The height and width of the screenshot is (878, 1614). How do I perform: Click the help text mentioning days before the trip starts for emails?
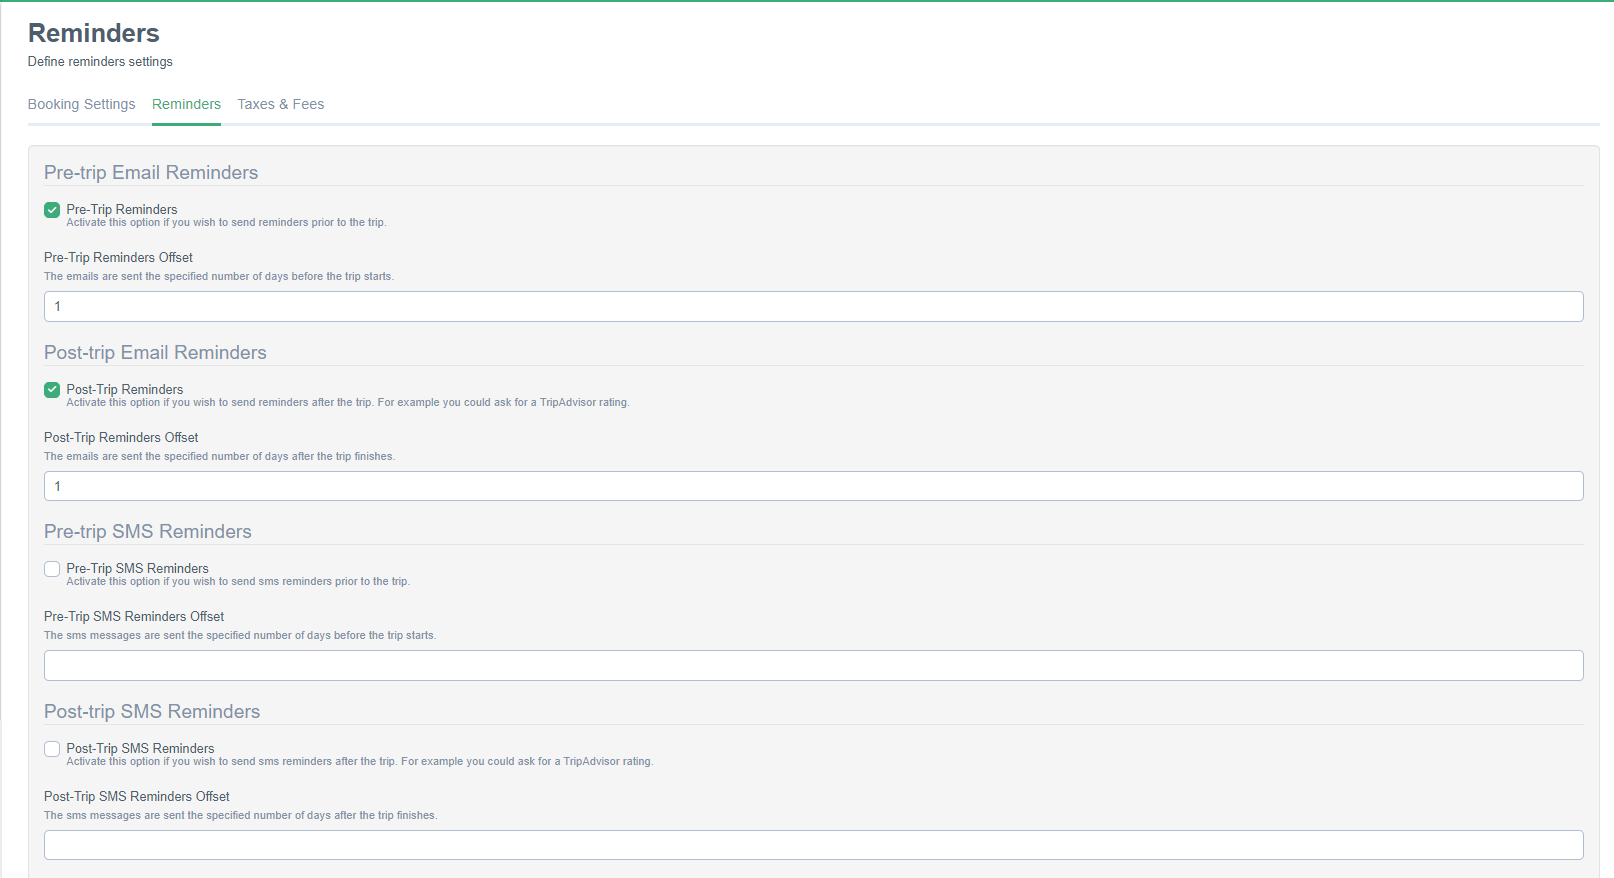pyautogui.click(x=219, y=276)
